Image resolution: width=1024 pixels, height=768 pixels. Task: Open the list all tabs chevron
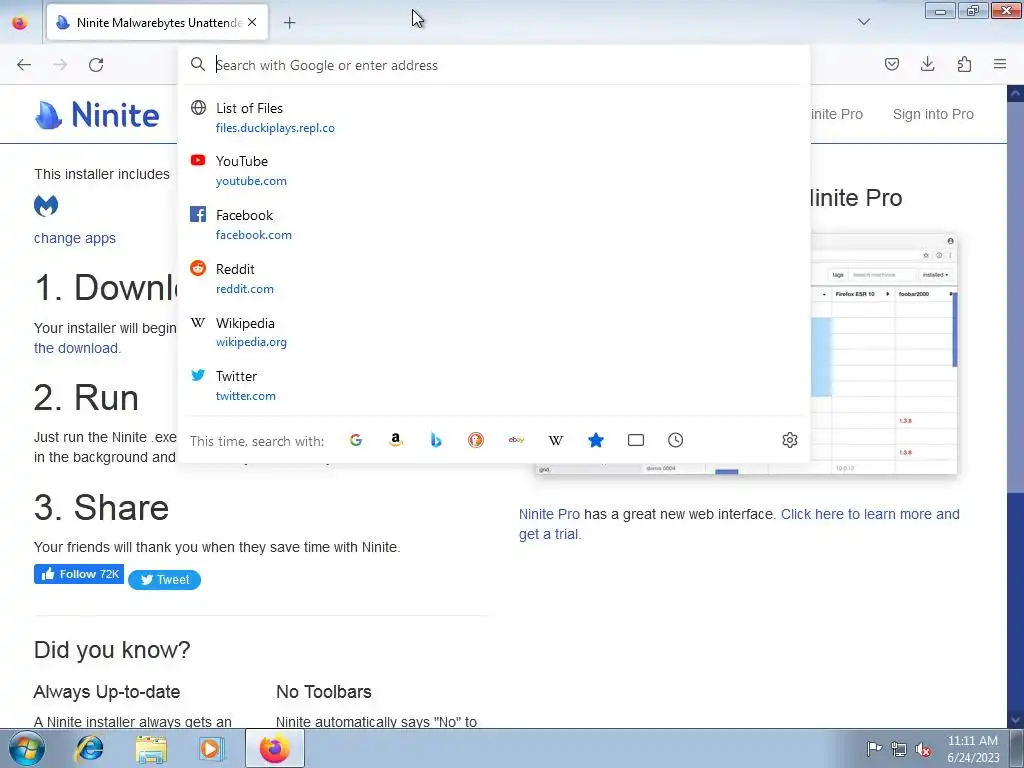863,22
